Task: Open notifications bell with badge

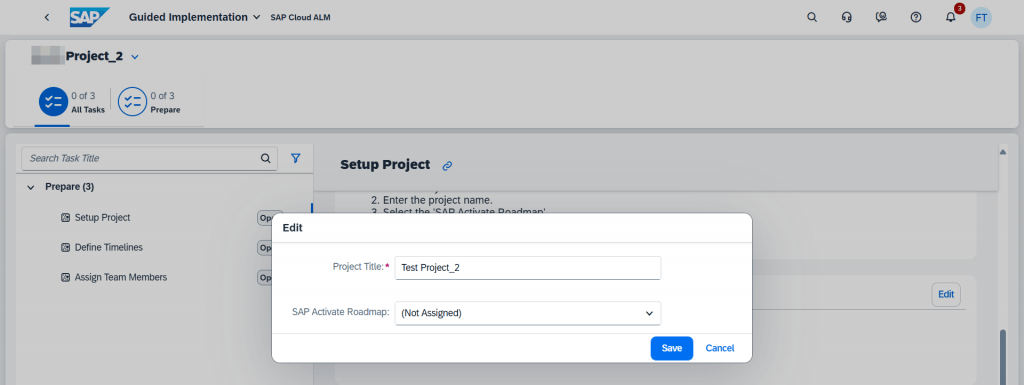Action: [x=951, y=17]
